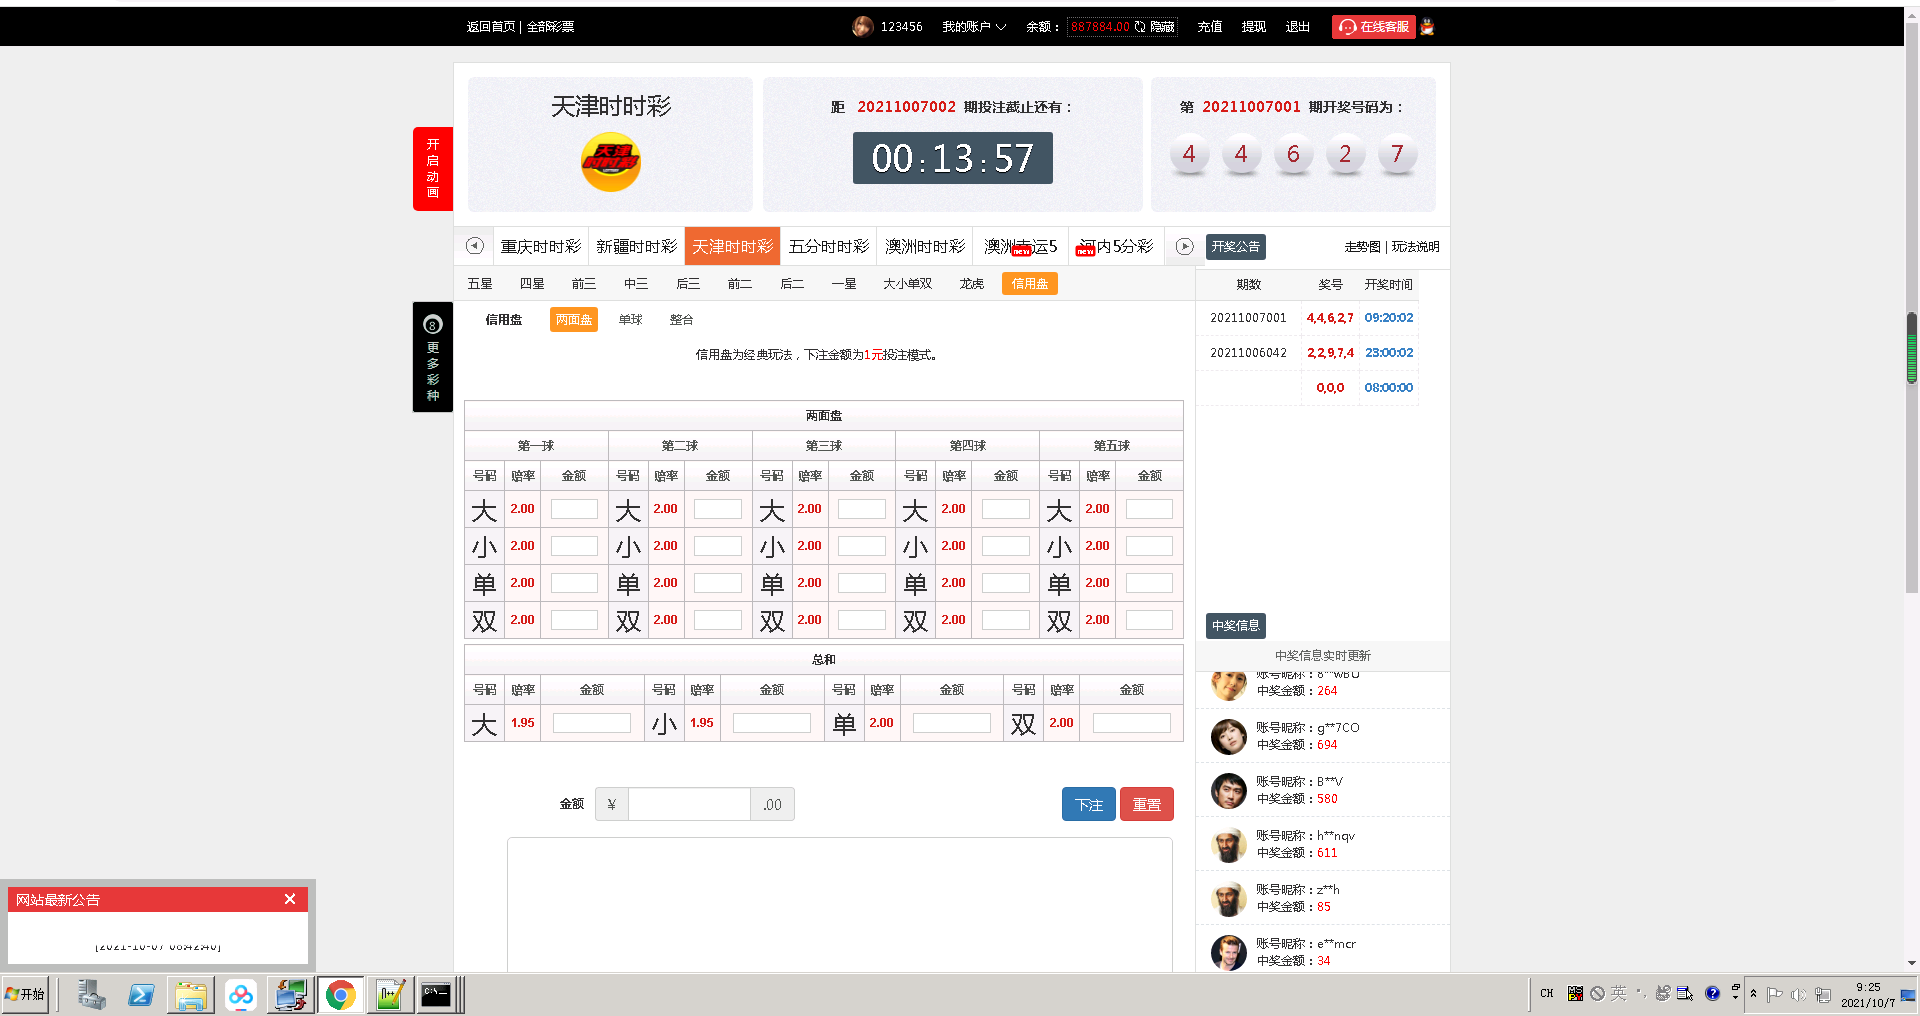Toggle balance visibility with 隐藏
Viewport: 1920px width, 1016px height.
[1162, 27]
